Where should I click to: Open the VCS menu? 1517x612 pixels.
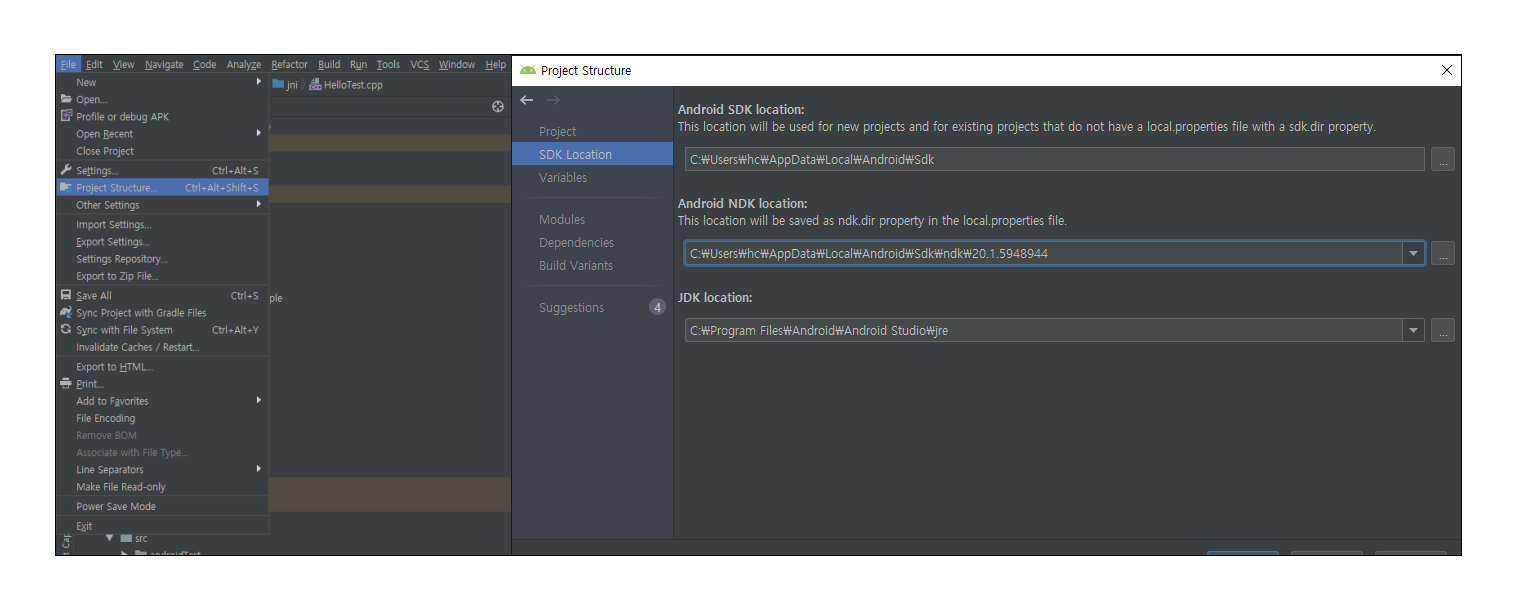coord(419,65)
